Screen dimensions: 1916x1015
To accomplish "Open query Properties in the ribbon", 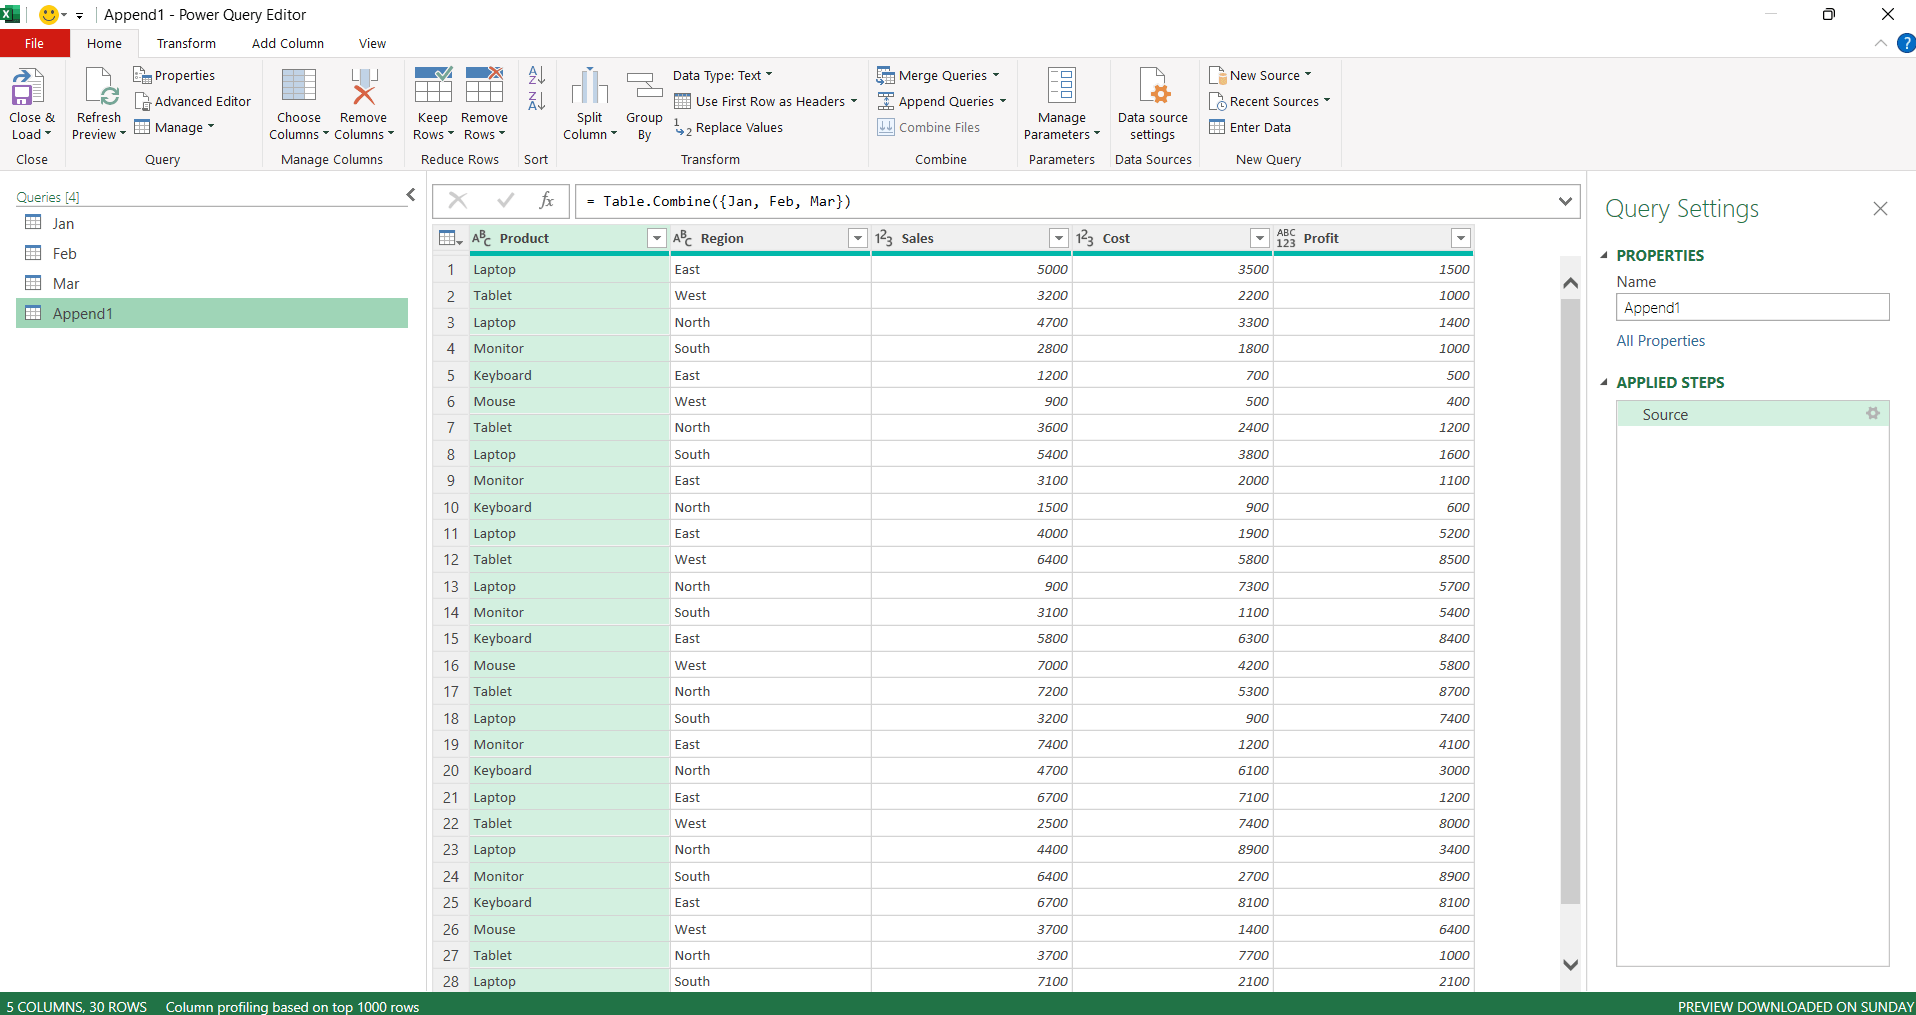I will point(174,75).
